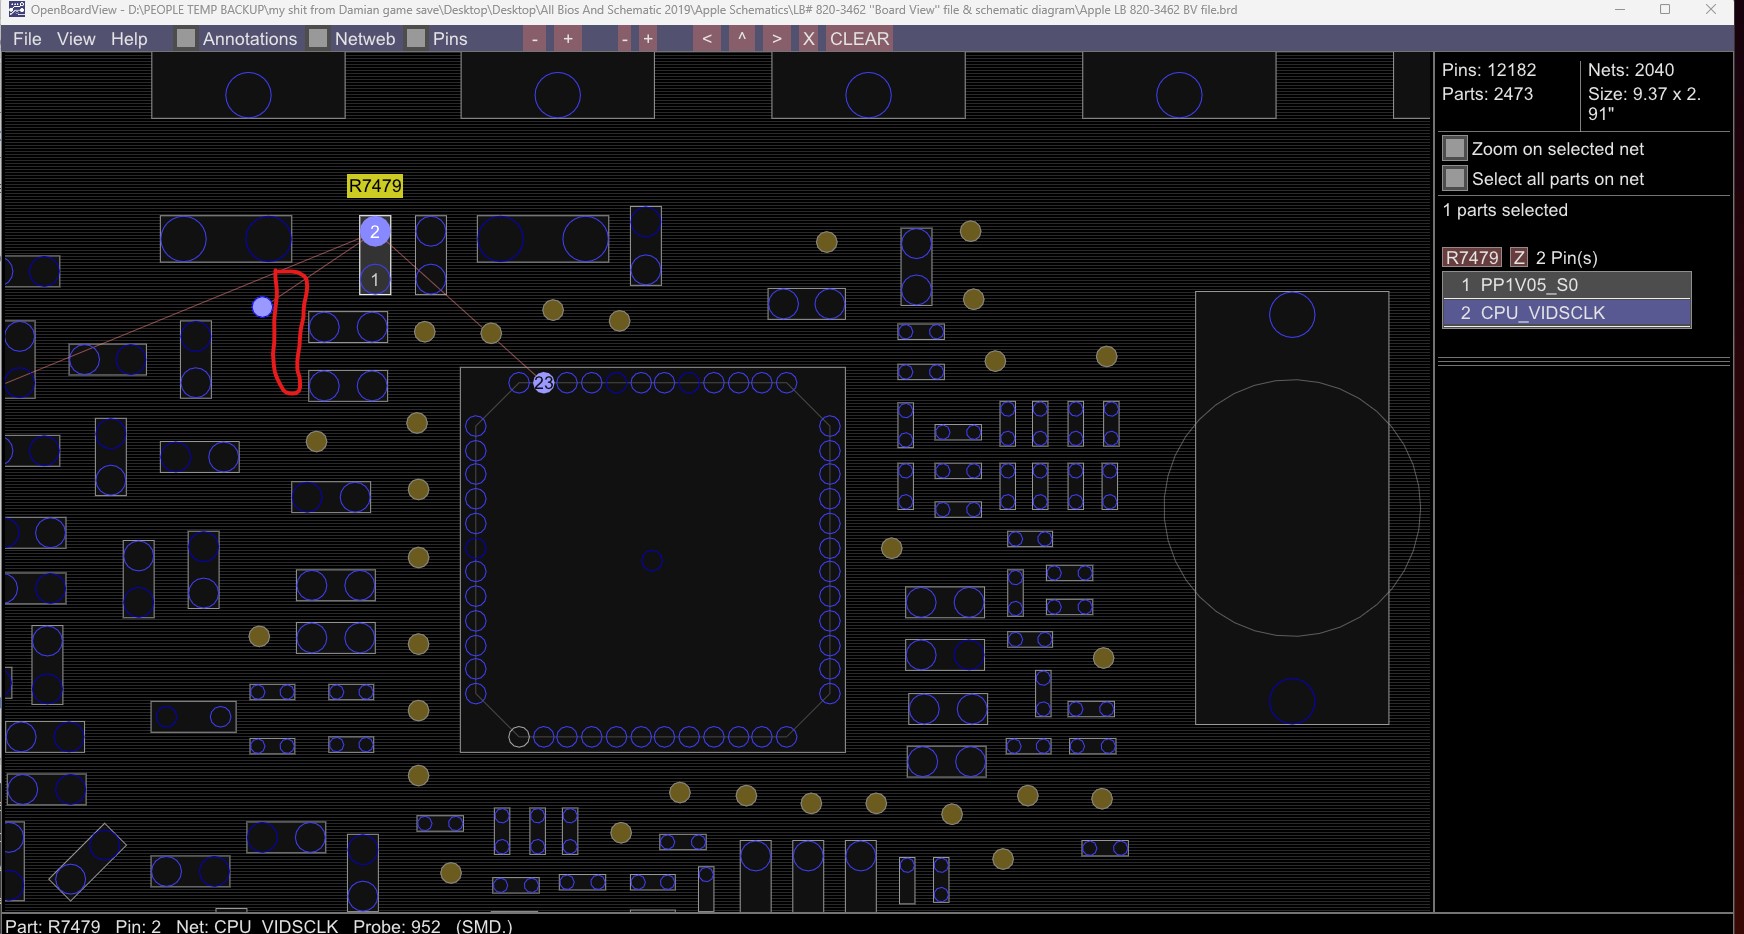This screenshot has width=1744, height=934.
Task: Enable Zoom on selected net
Action: point(1455,149)
